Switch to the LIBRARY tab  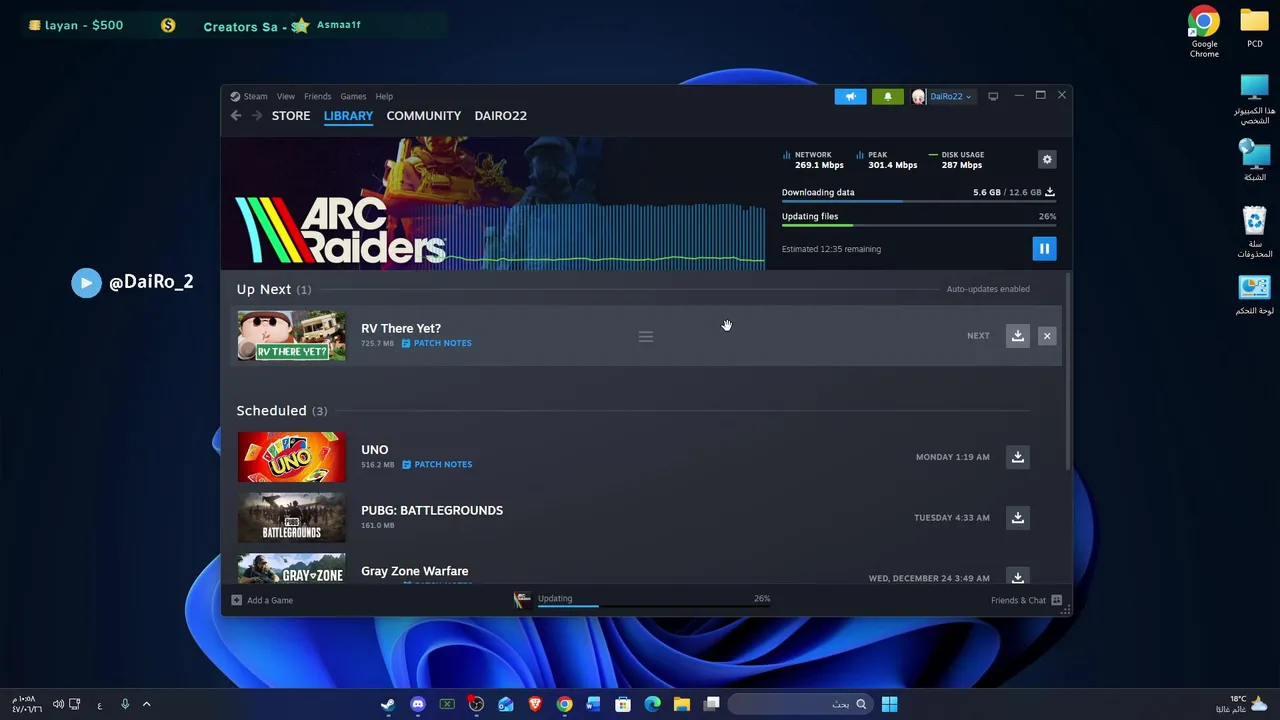pos(348,116)
